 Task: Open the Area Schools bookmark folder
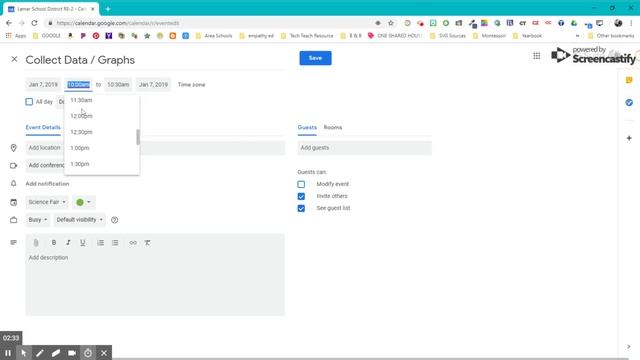click(214, 36)
